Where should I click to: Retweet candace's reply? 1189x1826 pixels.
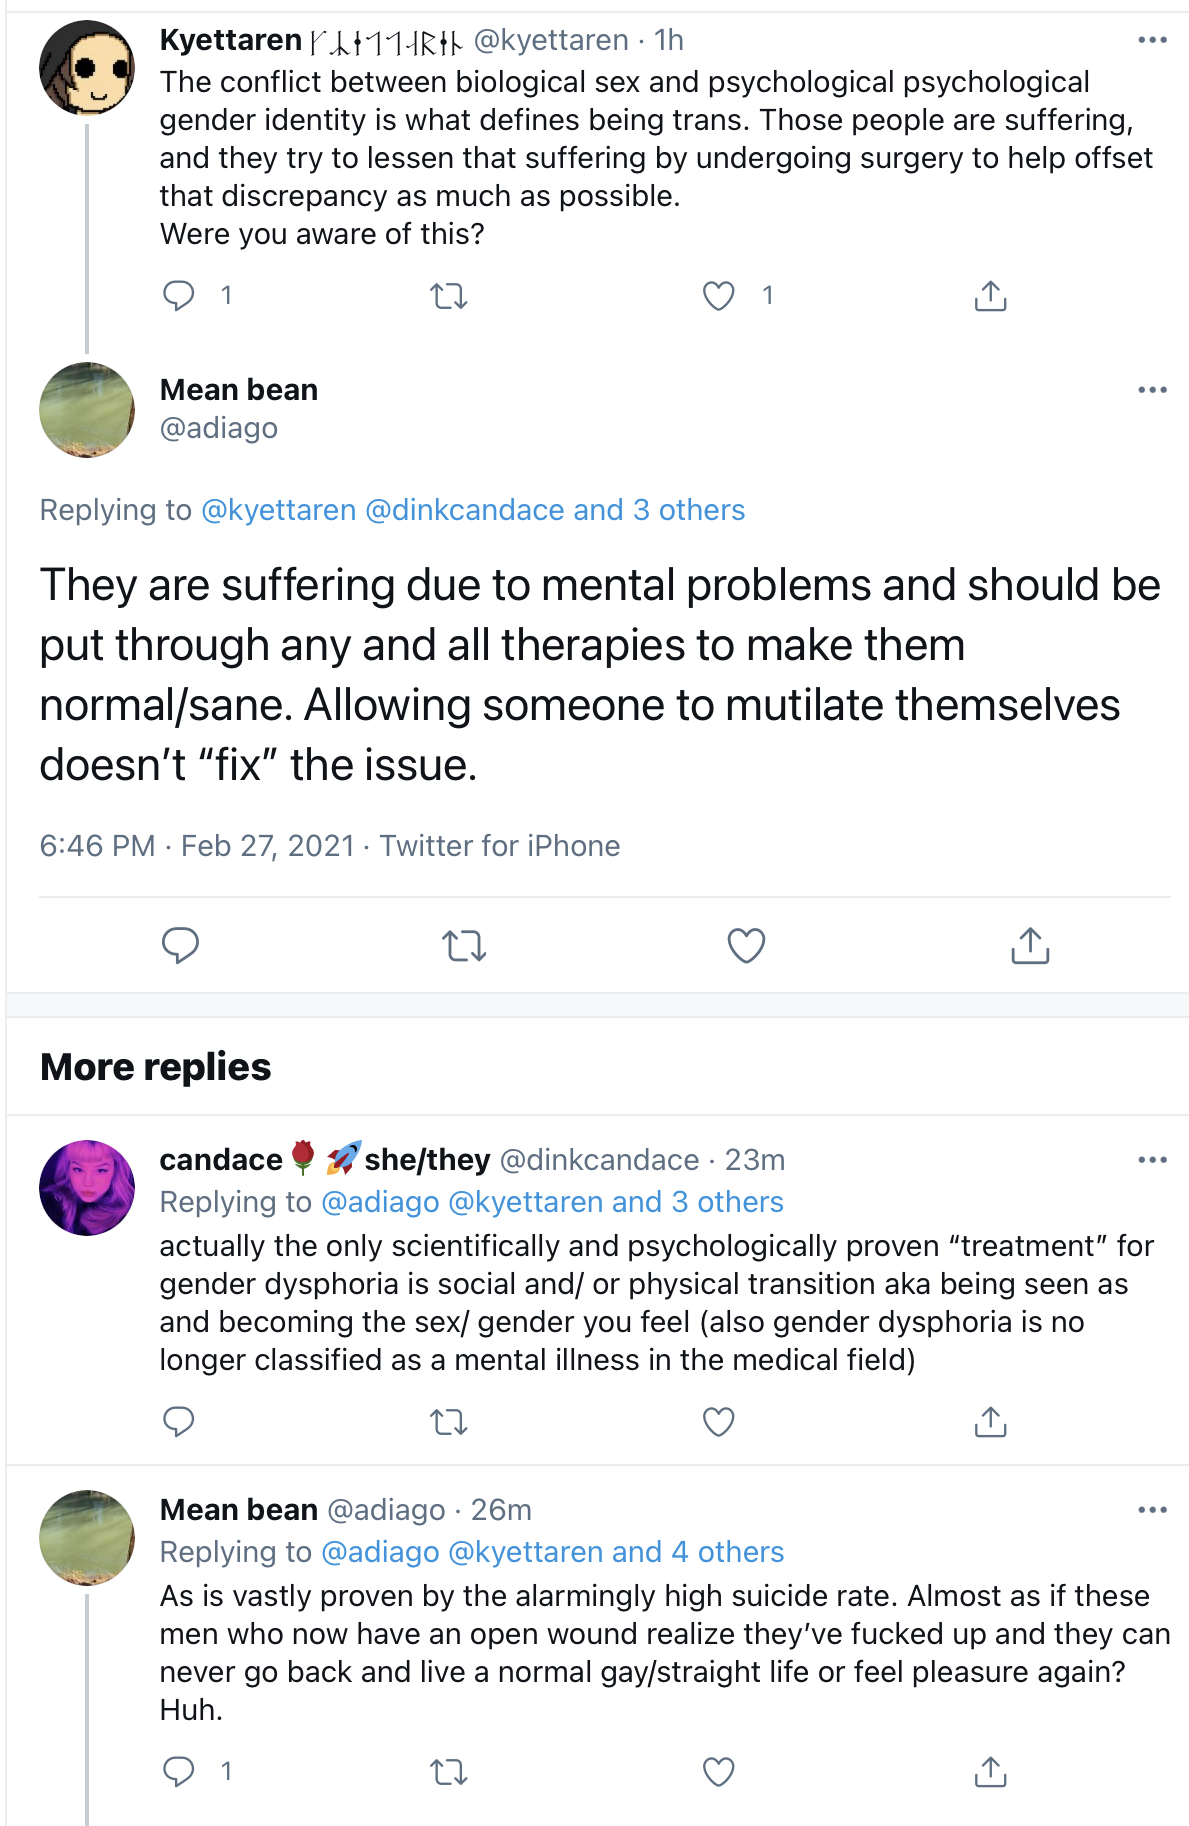449,1422
